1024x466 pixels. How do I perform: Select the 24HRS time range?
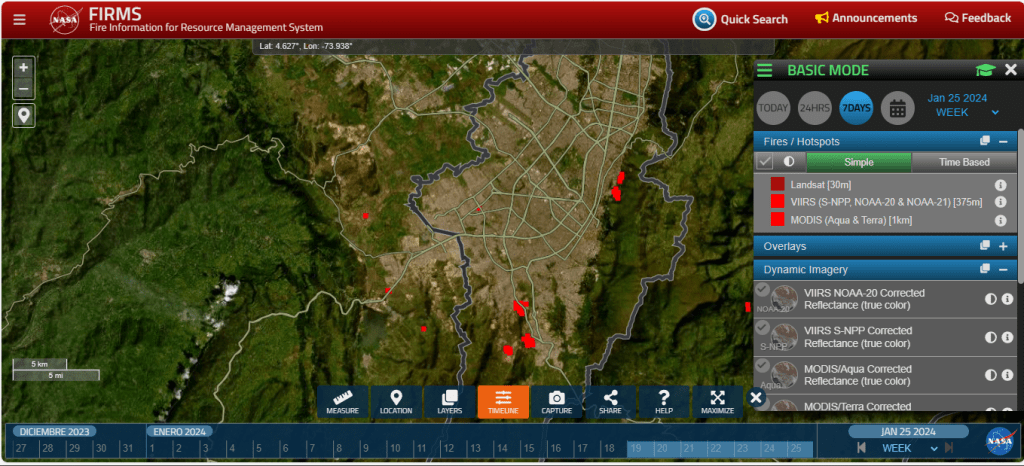(814, 108)
